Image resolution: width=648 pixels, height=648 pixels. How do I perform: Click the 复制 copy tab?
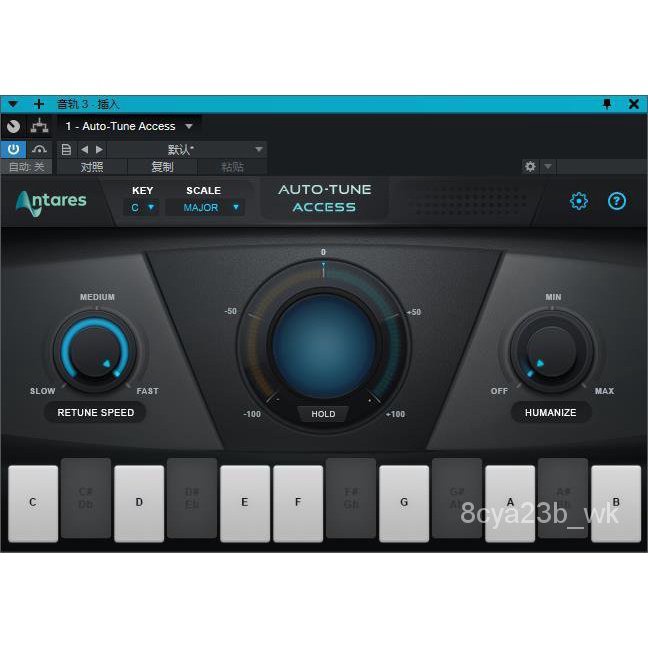tap(162, 167)
